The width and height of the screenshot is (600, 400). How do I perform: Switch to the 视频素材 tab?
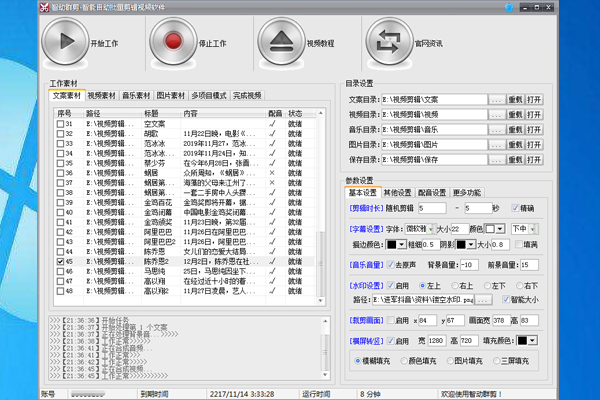tap(102, 96)
